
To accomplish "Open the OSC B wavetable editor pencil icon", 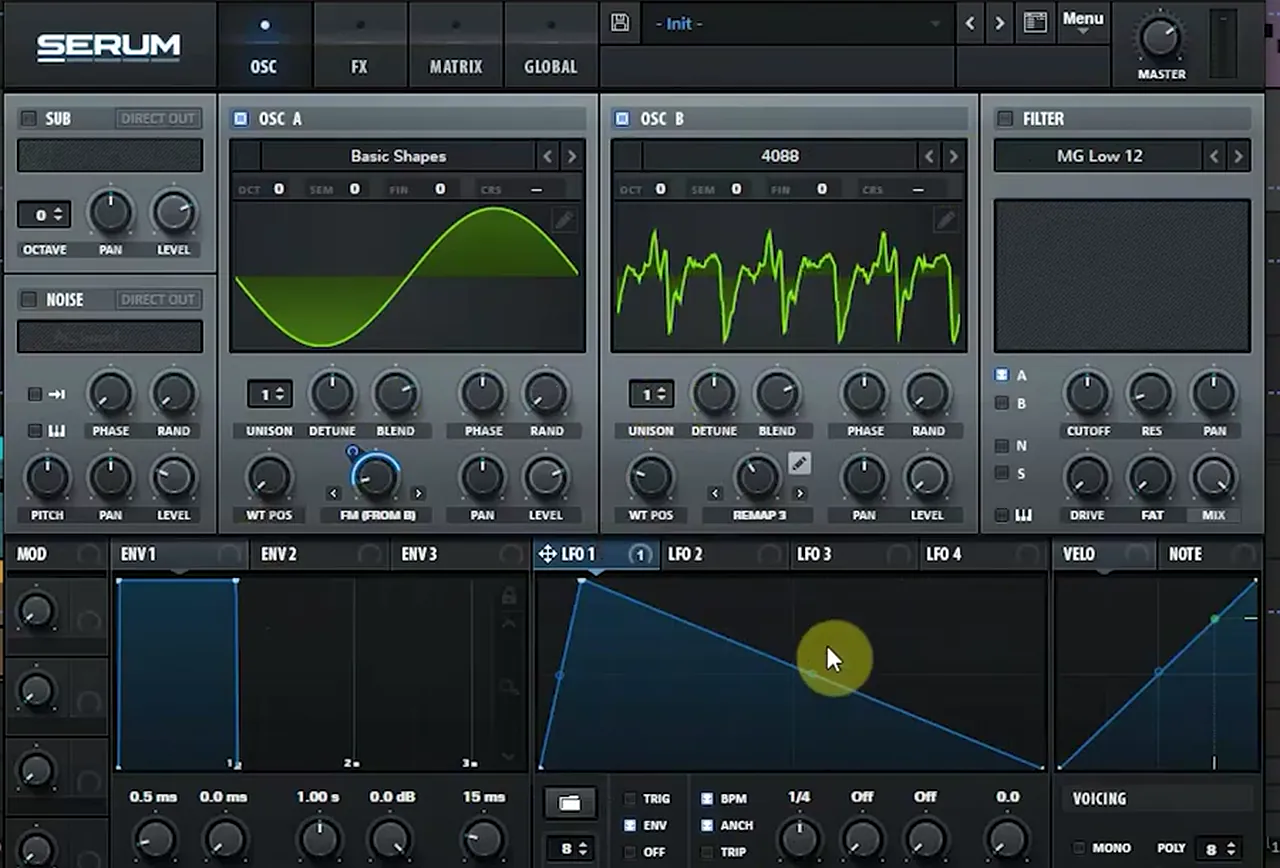I will (945, 220).
